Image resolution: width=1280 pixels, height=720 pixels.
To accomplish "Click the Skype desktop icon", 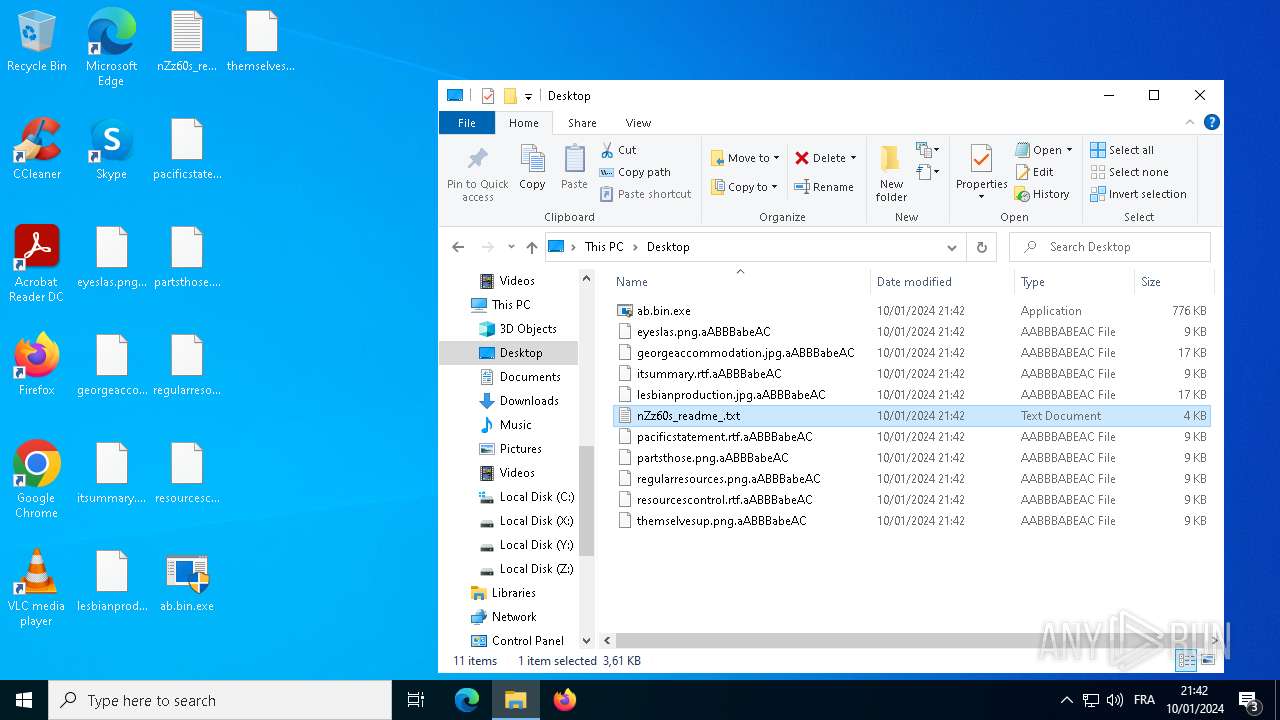I will [111, 150].
